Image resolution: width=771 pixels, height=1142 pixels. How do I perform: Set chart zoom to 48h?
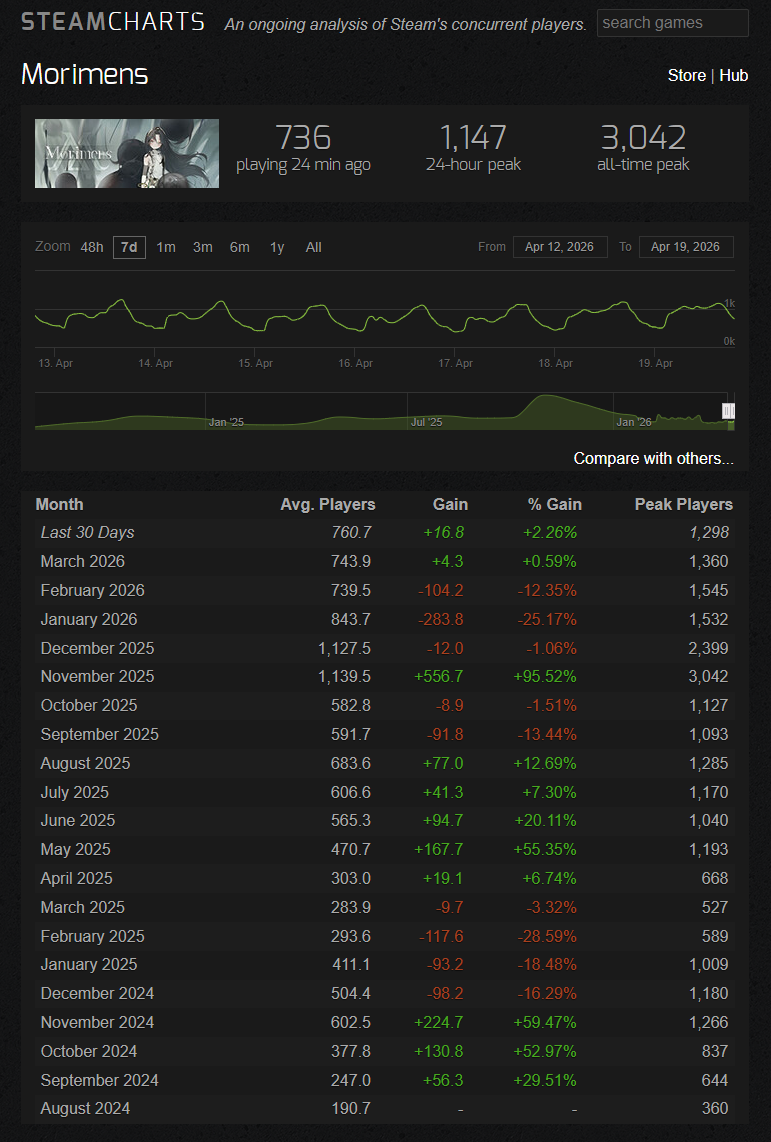(92, 247)
